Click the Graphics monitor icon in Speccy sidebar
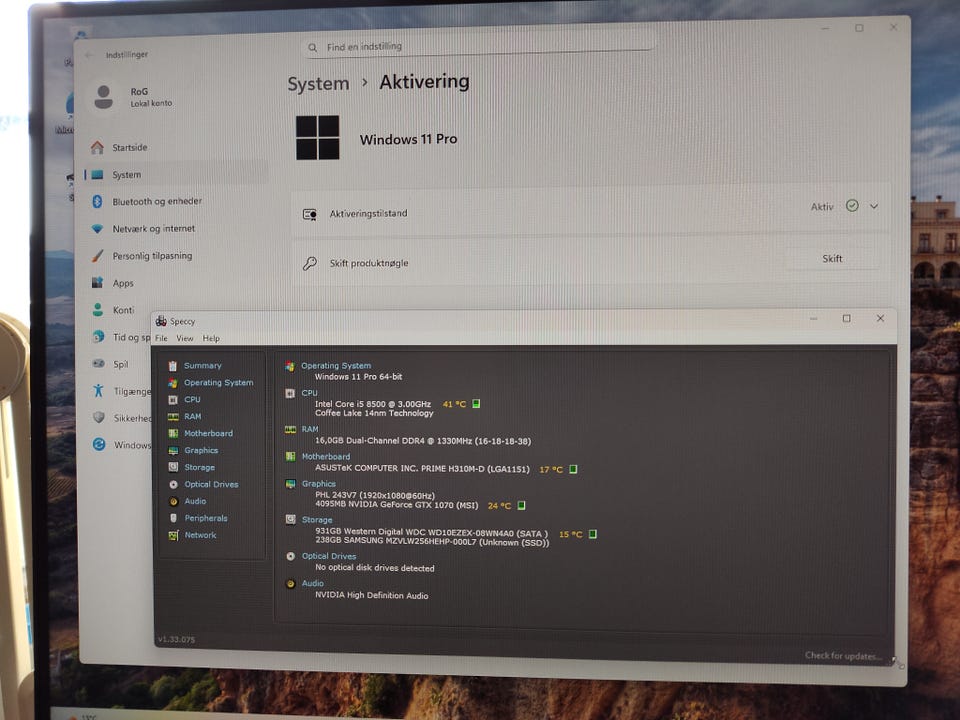The height and width of the screenshot is (720, 960). click(173, 450)
